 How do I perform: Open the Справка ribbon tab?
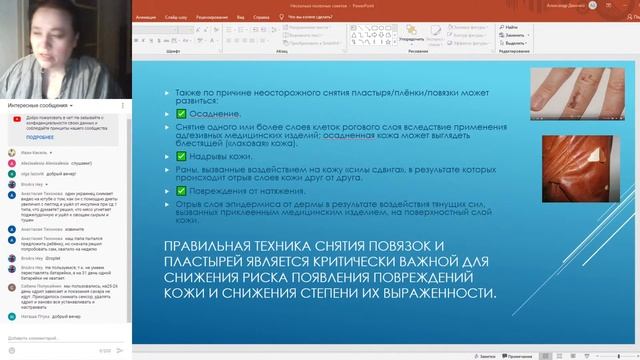261,17
